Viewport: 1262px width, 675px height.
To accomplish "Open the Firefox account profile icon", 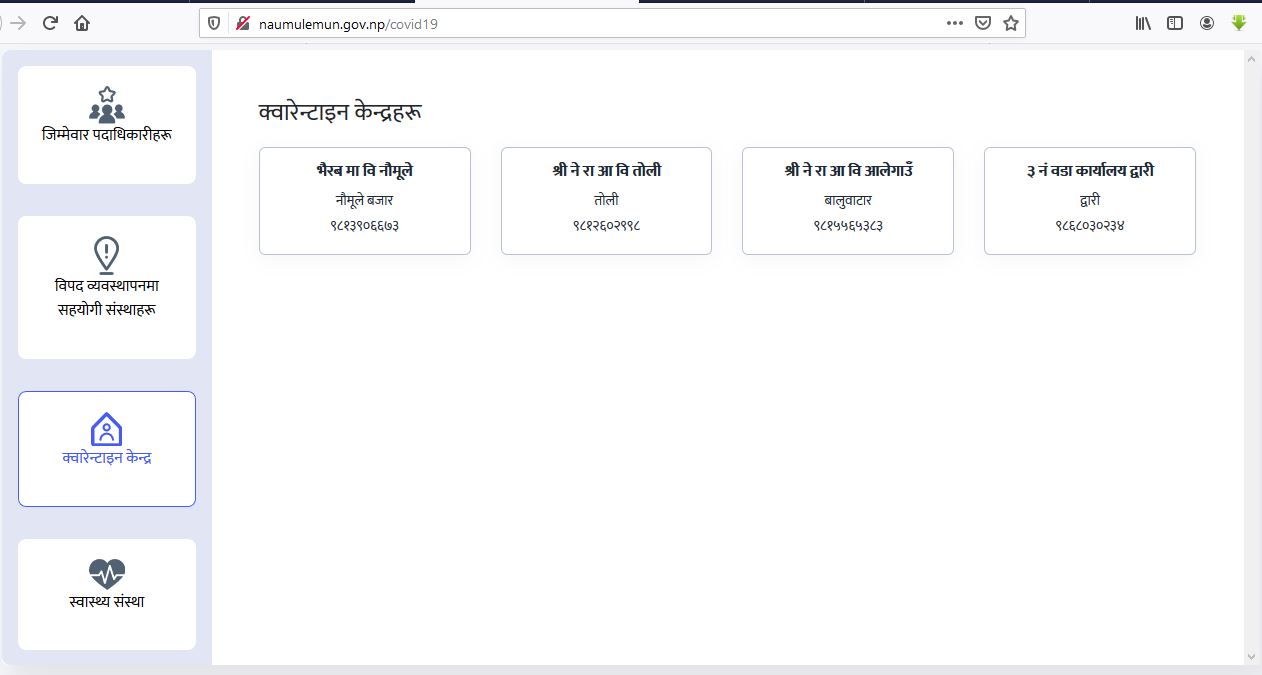I will 1207,23.
